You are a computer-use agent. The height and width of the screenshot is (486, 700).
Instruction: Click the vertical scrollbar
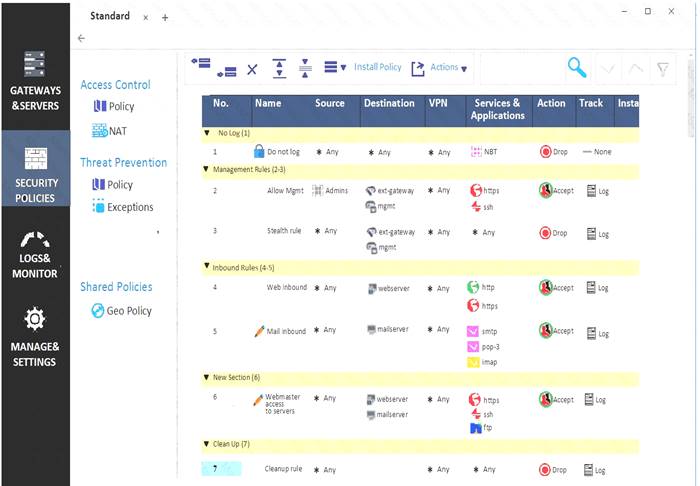pyautogui.click(x=691, y=98)
